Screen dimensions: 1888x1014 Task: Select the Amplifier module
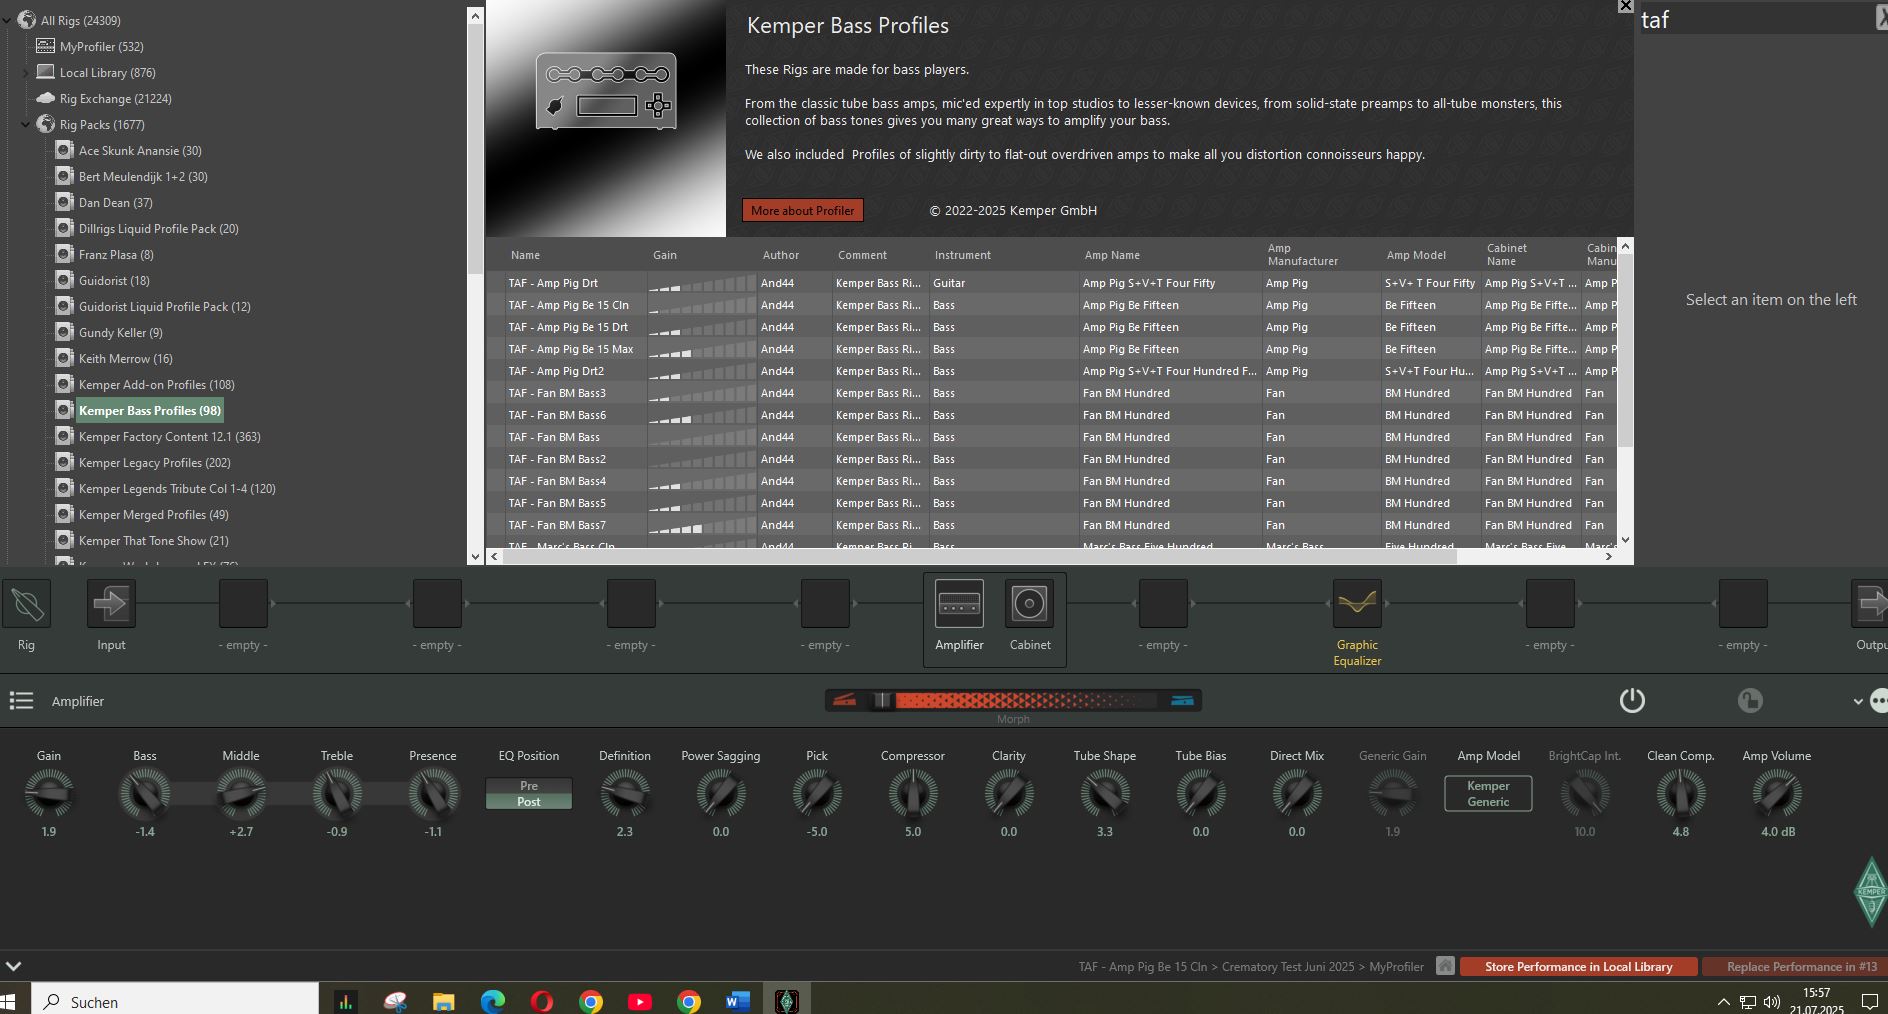(x=959, y=604)
